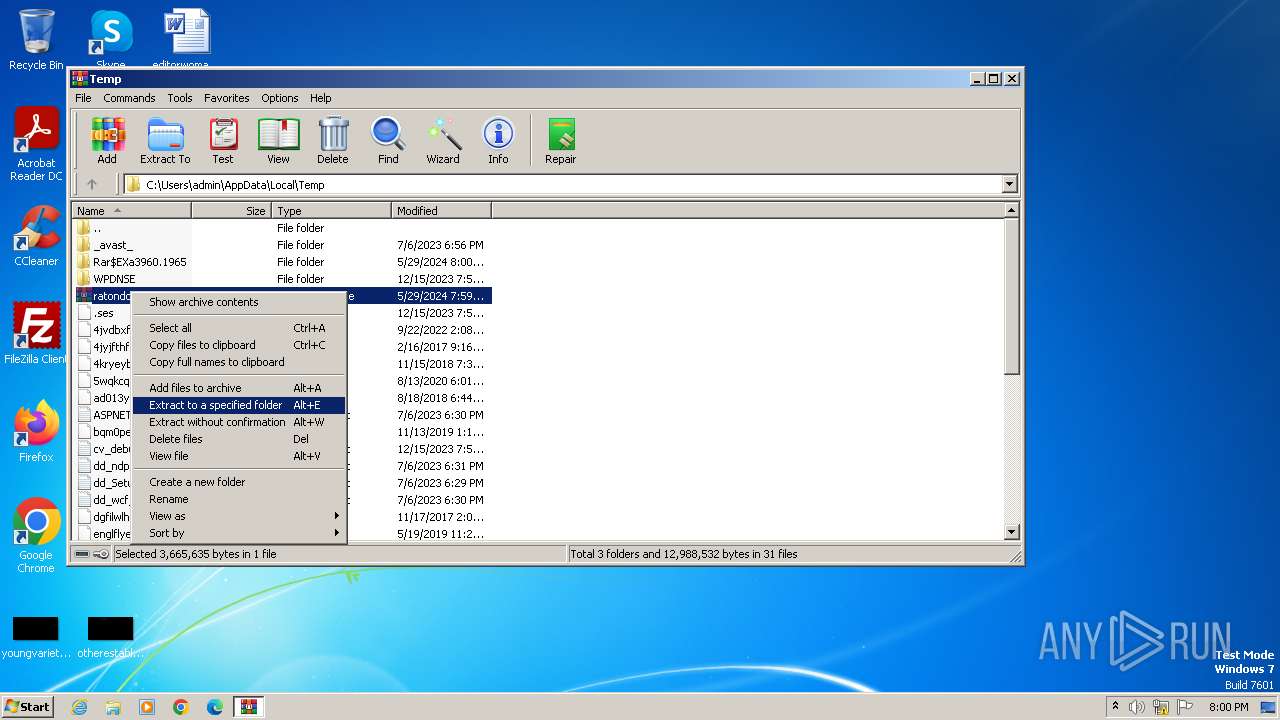Click the Delete trash icon
This screenshot has height=720, width=1280.
point(333,141)
